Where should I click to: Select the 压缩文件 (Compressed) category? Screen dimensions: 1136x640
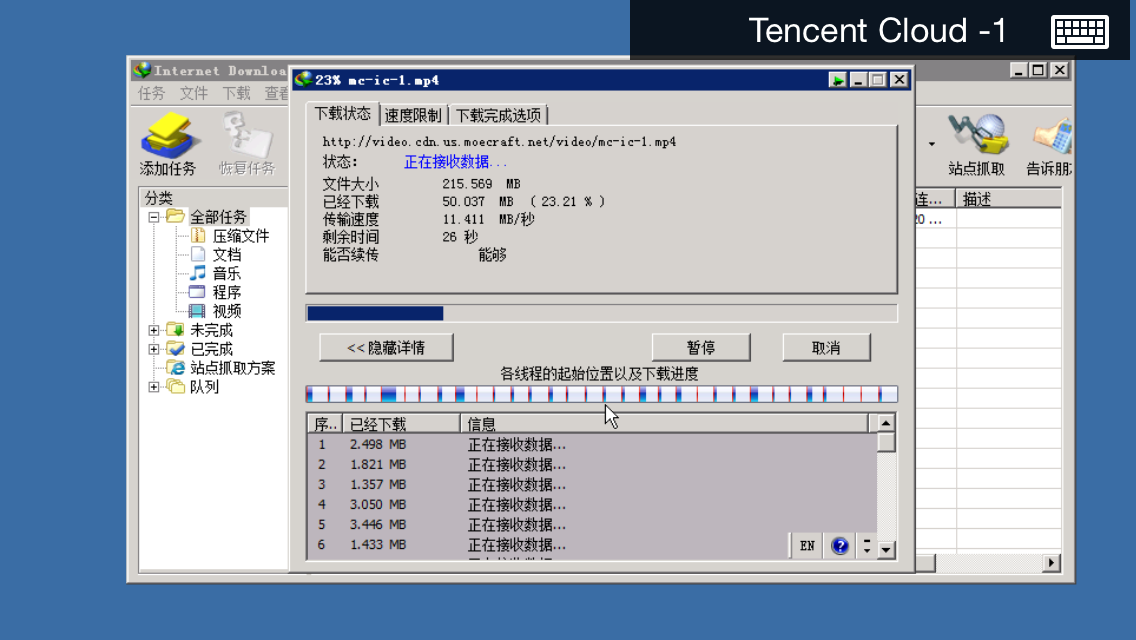[x=240, y=236]
